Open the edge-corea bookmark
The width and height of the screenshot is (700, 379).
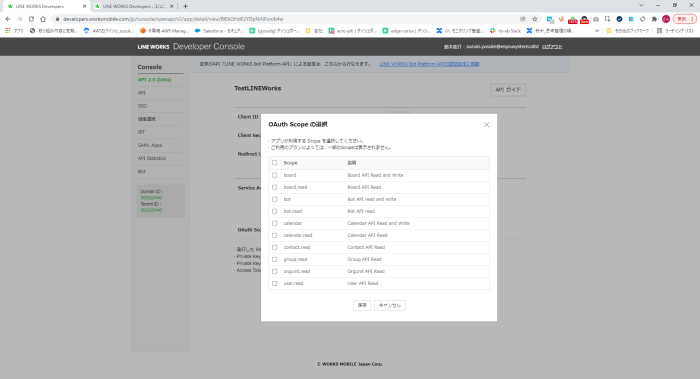click(406, 31)
